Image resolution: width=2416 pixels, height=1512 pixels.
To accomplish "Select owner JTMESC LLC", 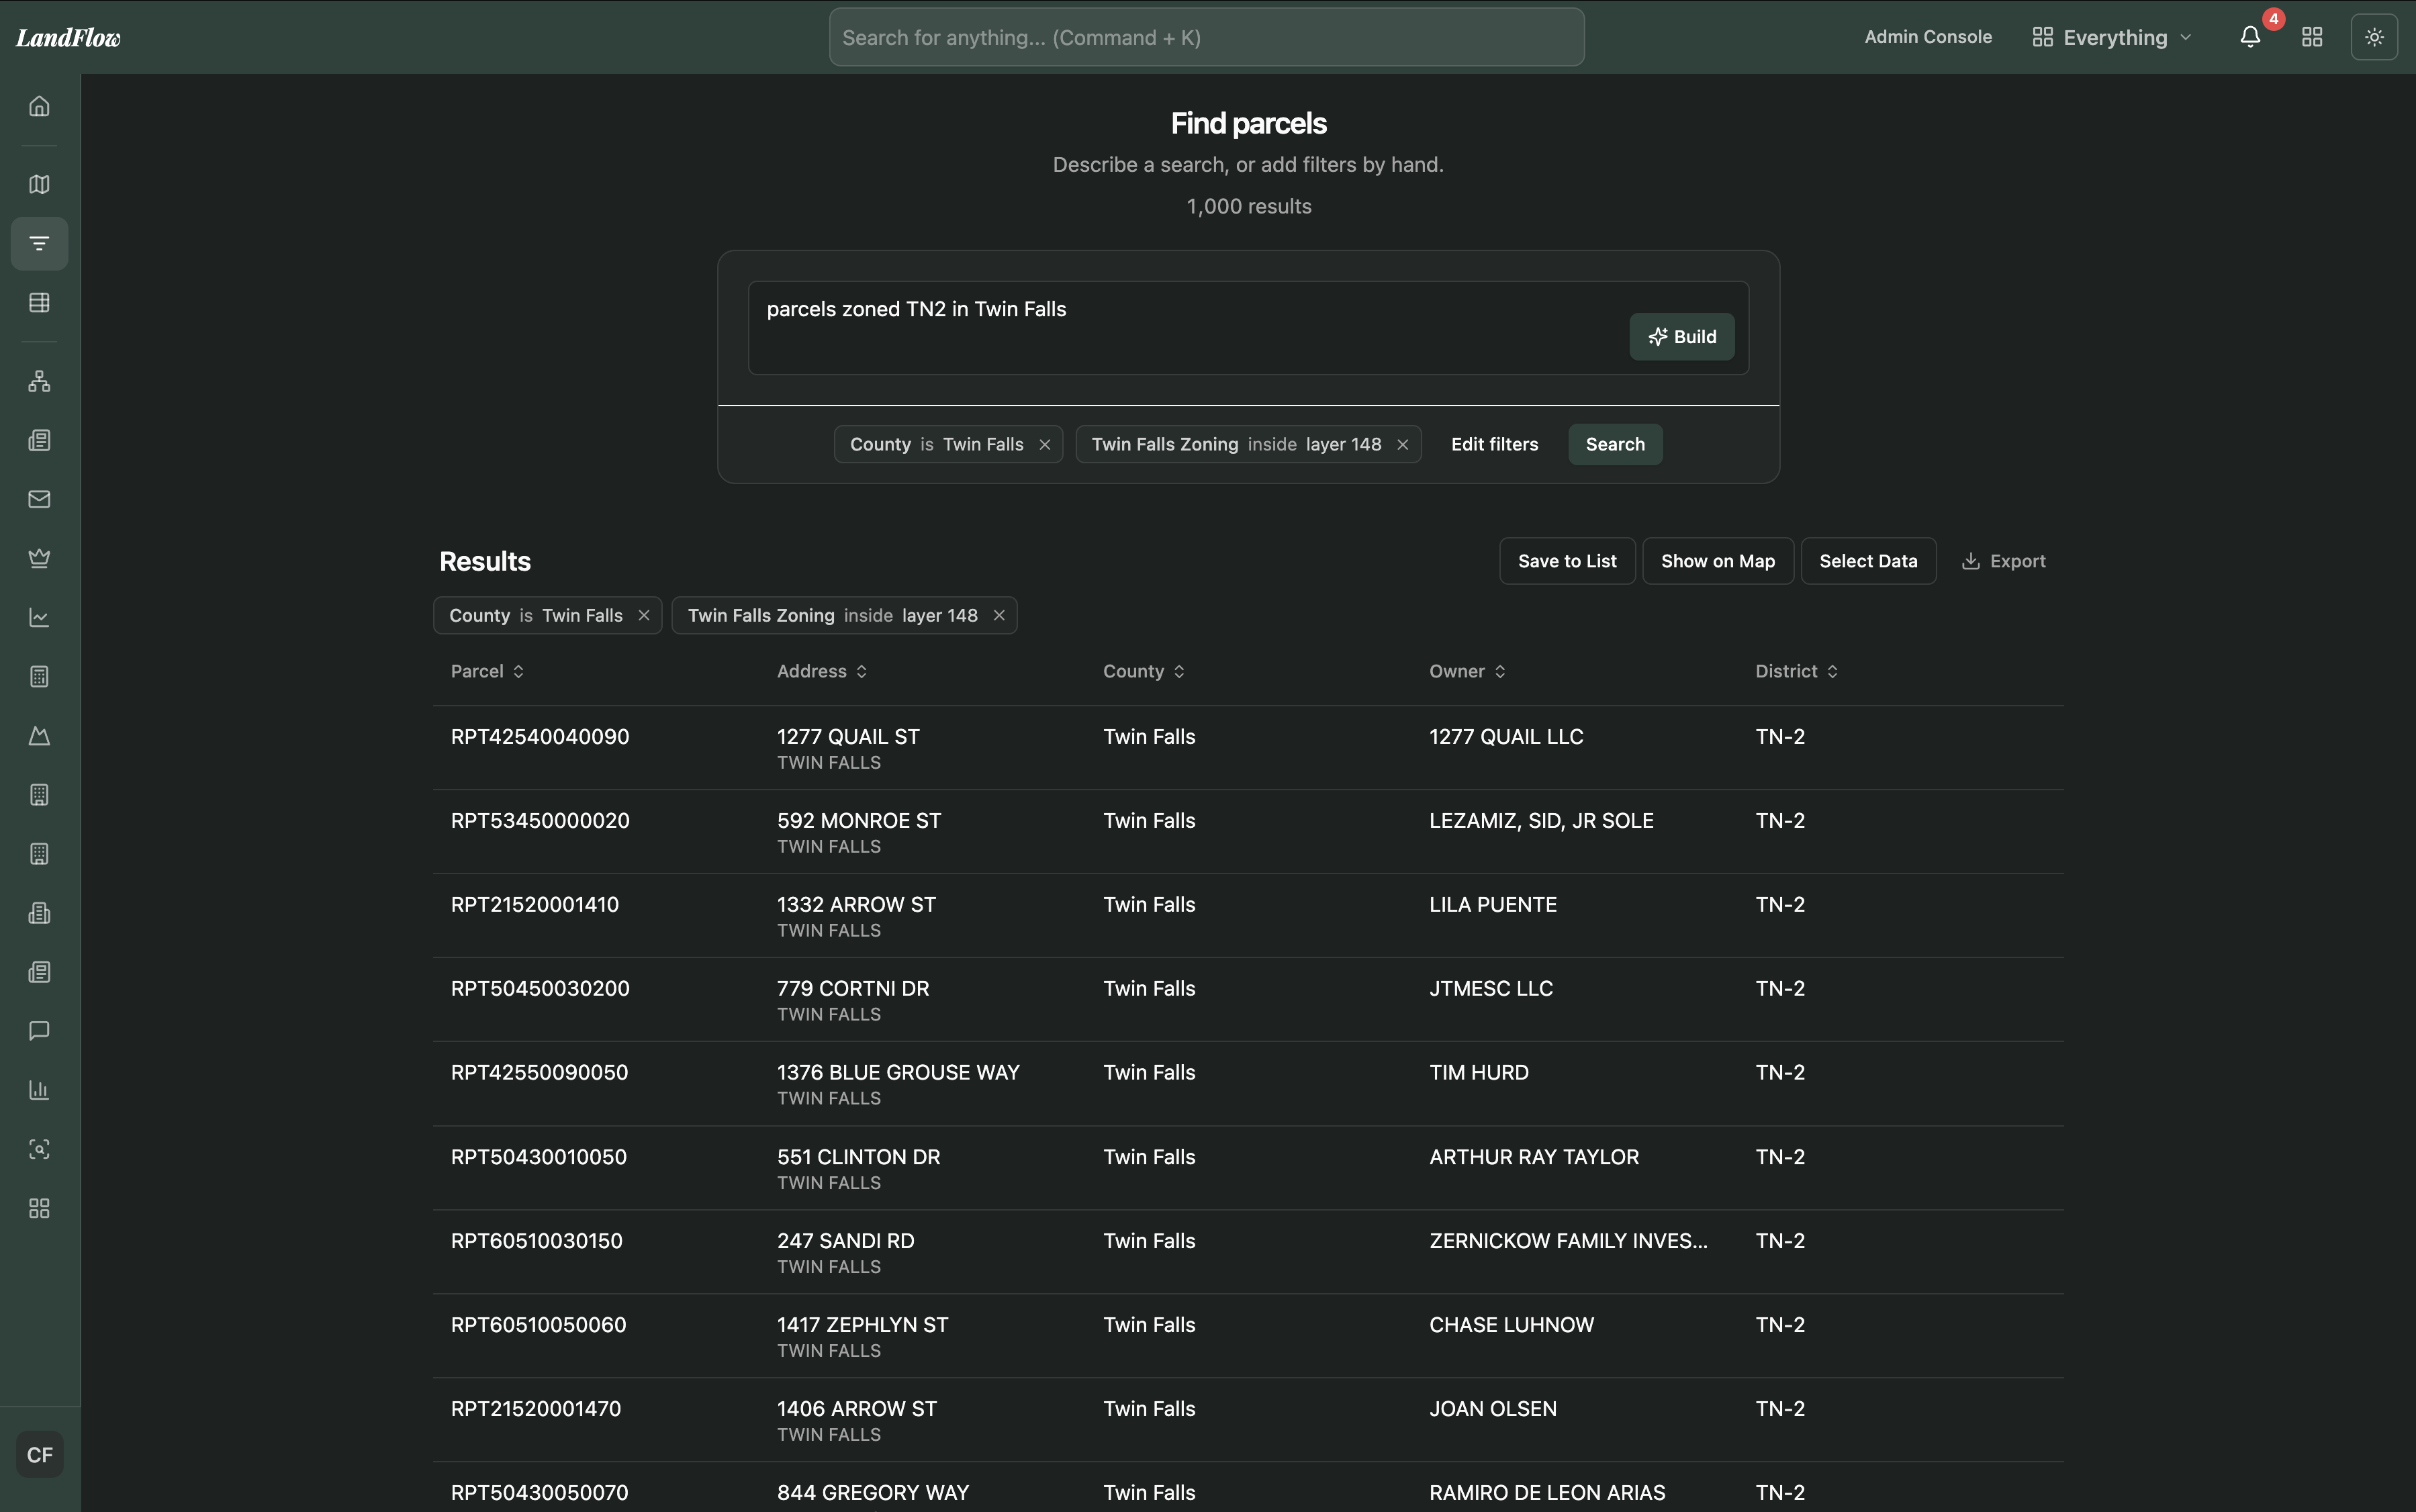I will coord(1490,989).
